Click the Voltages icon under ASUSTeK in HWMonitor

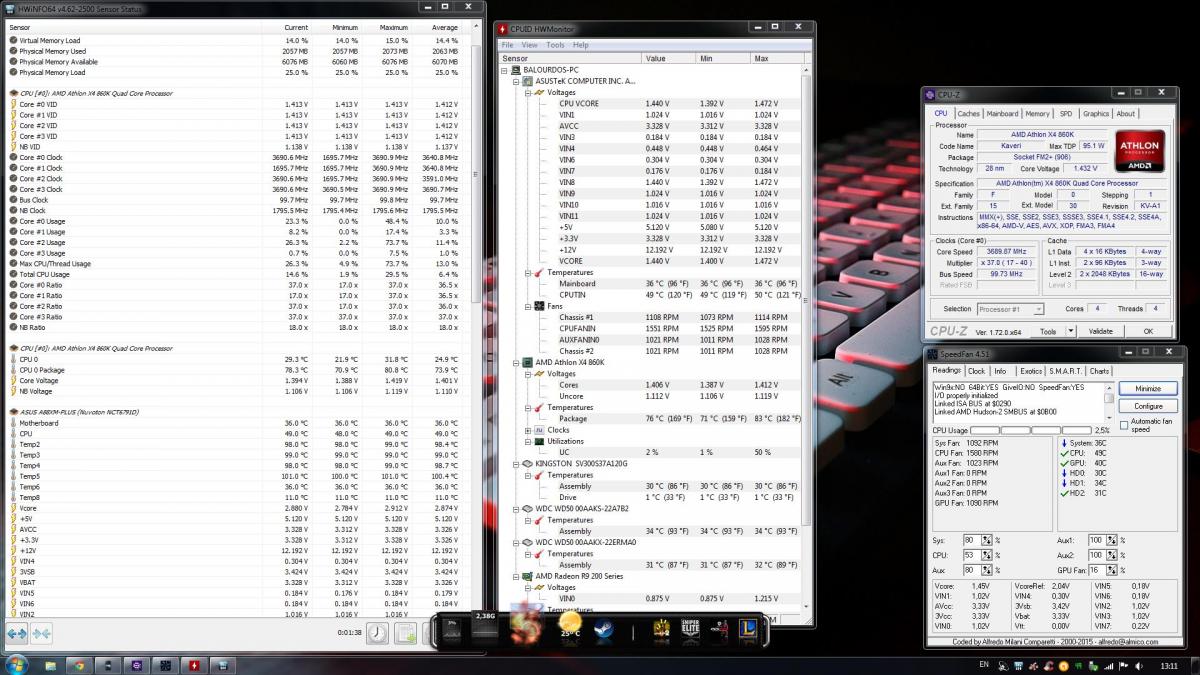pos(540,92)
